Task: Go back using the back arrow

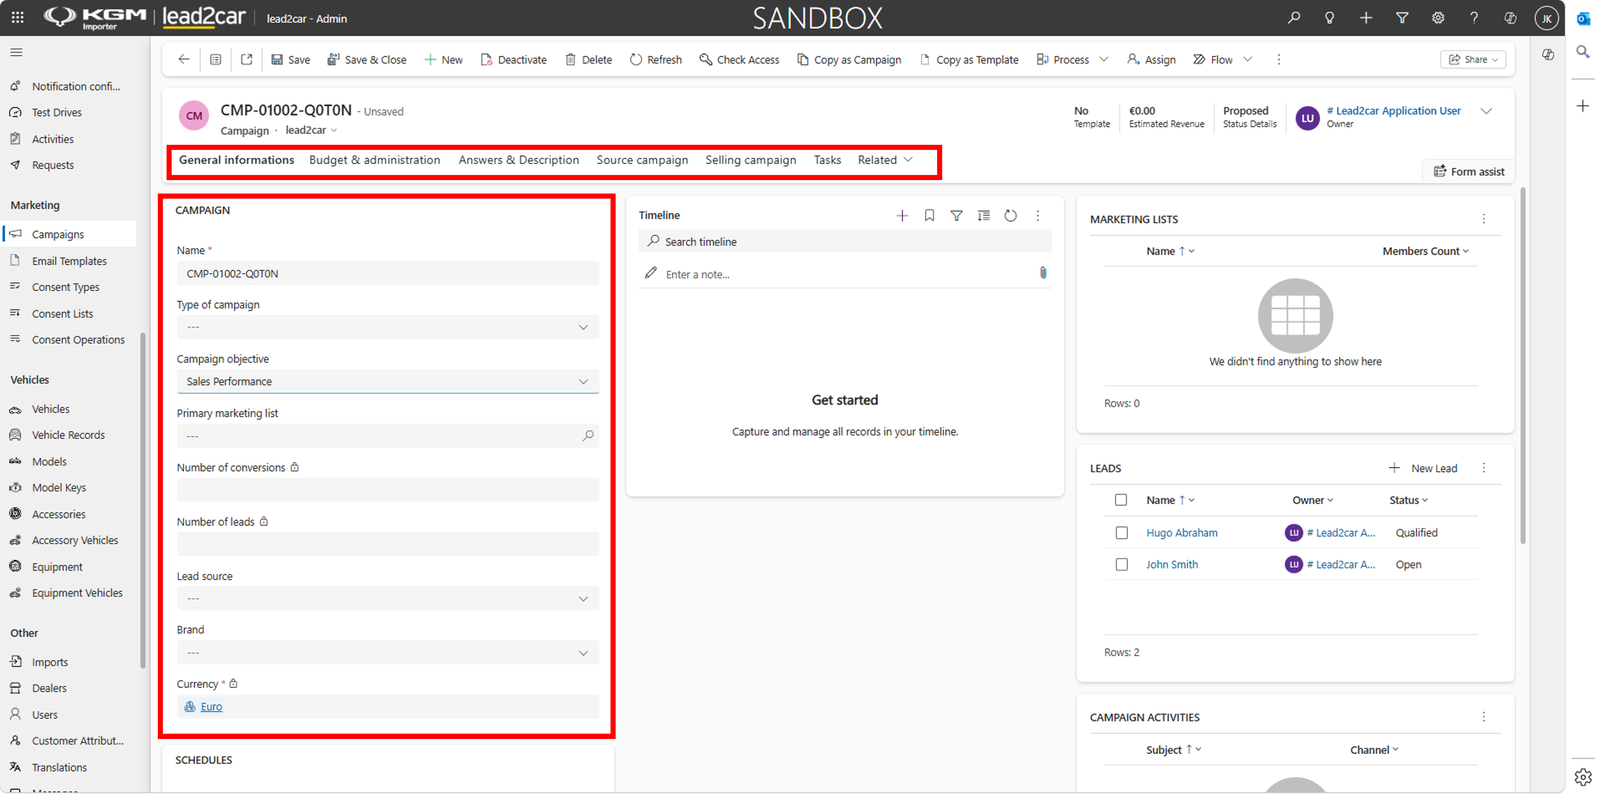Action: tap(184, 60)
